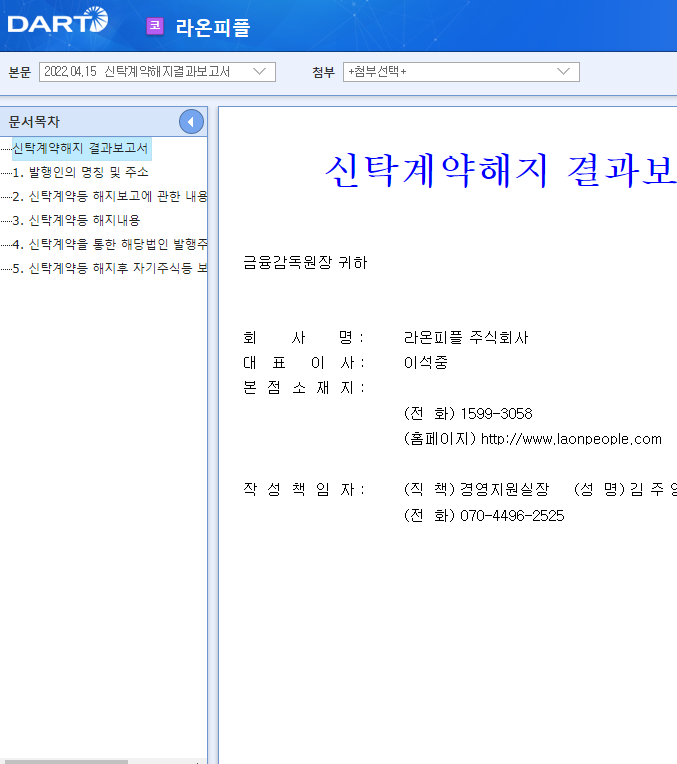Click the 경영지원실장 position text
This screenshot has width=677, height=764.
(x=504, y=489)
